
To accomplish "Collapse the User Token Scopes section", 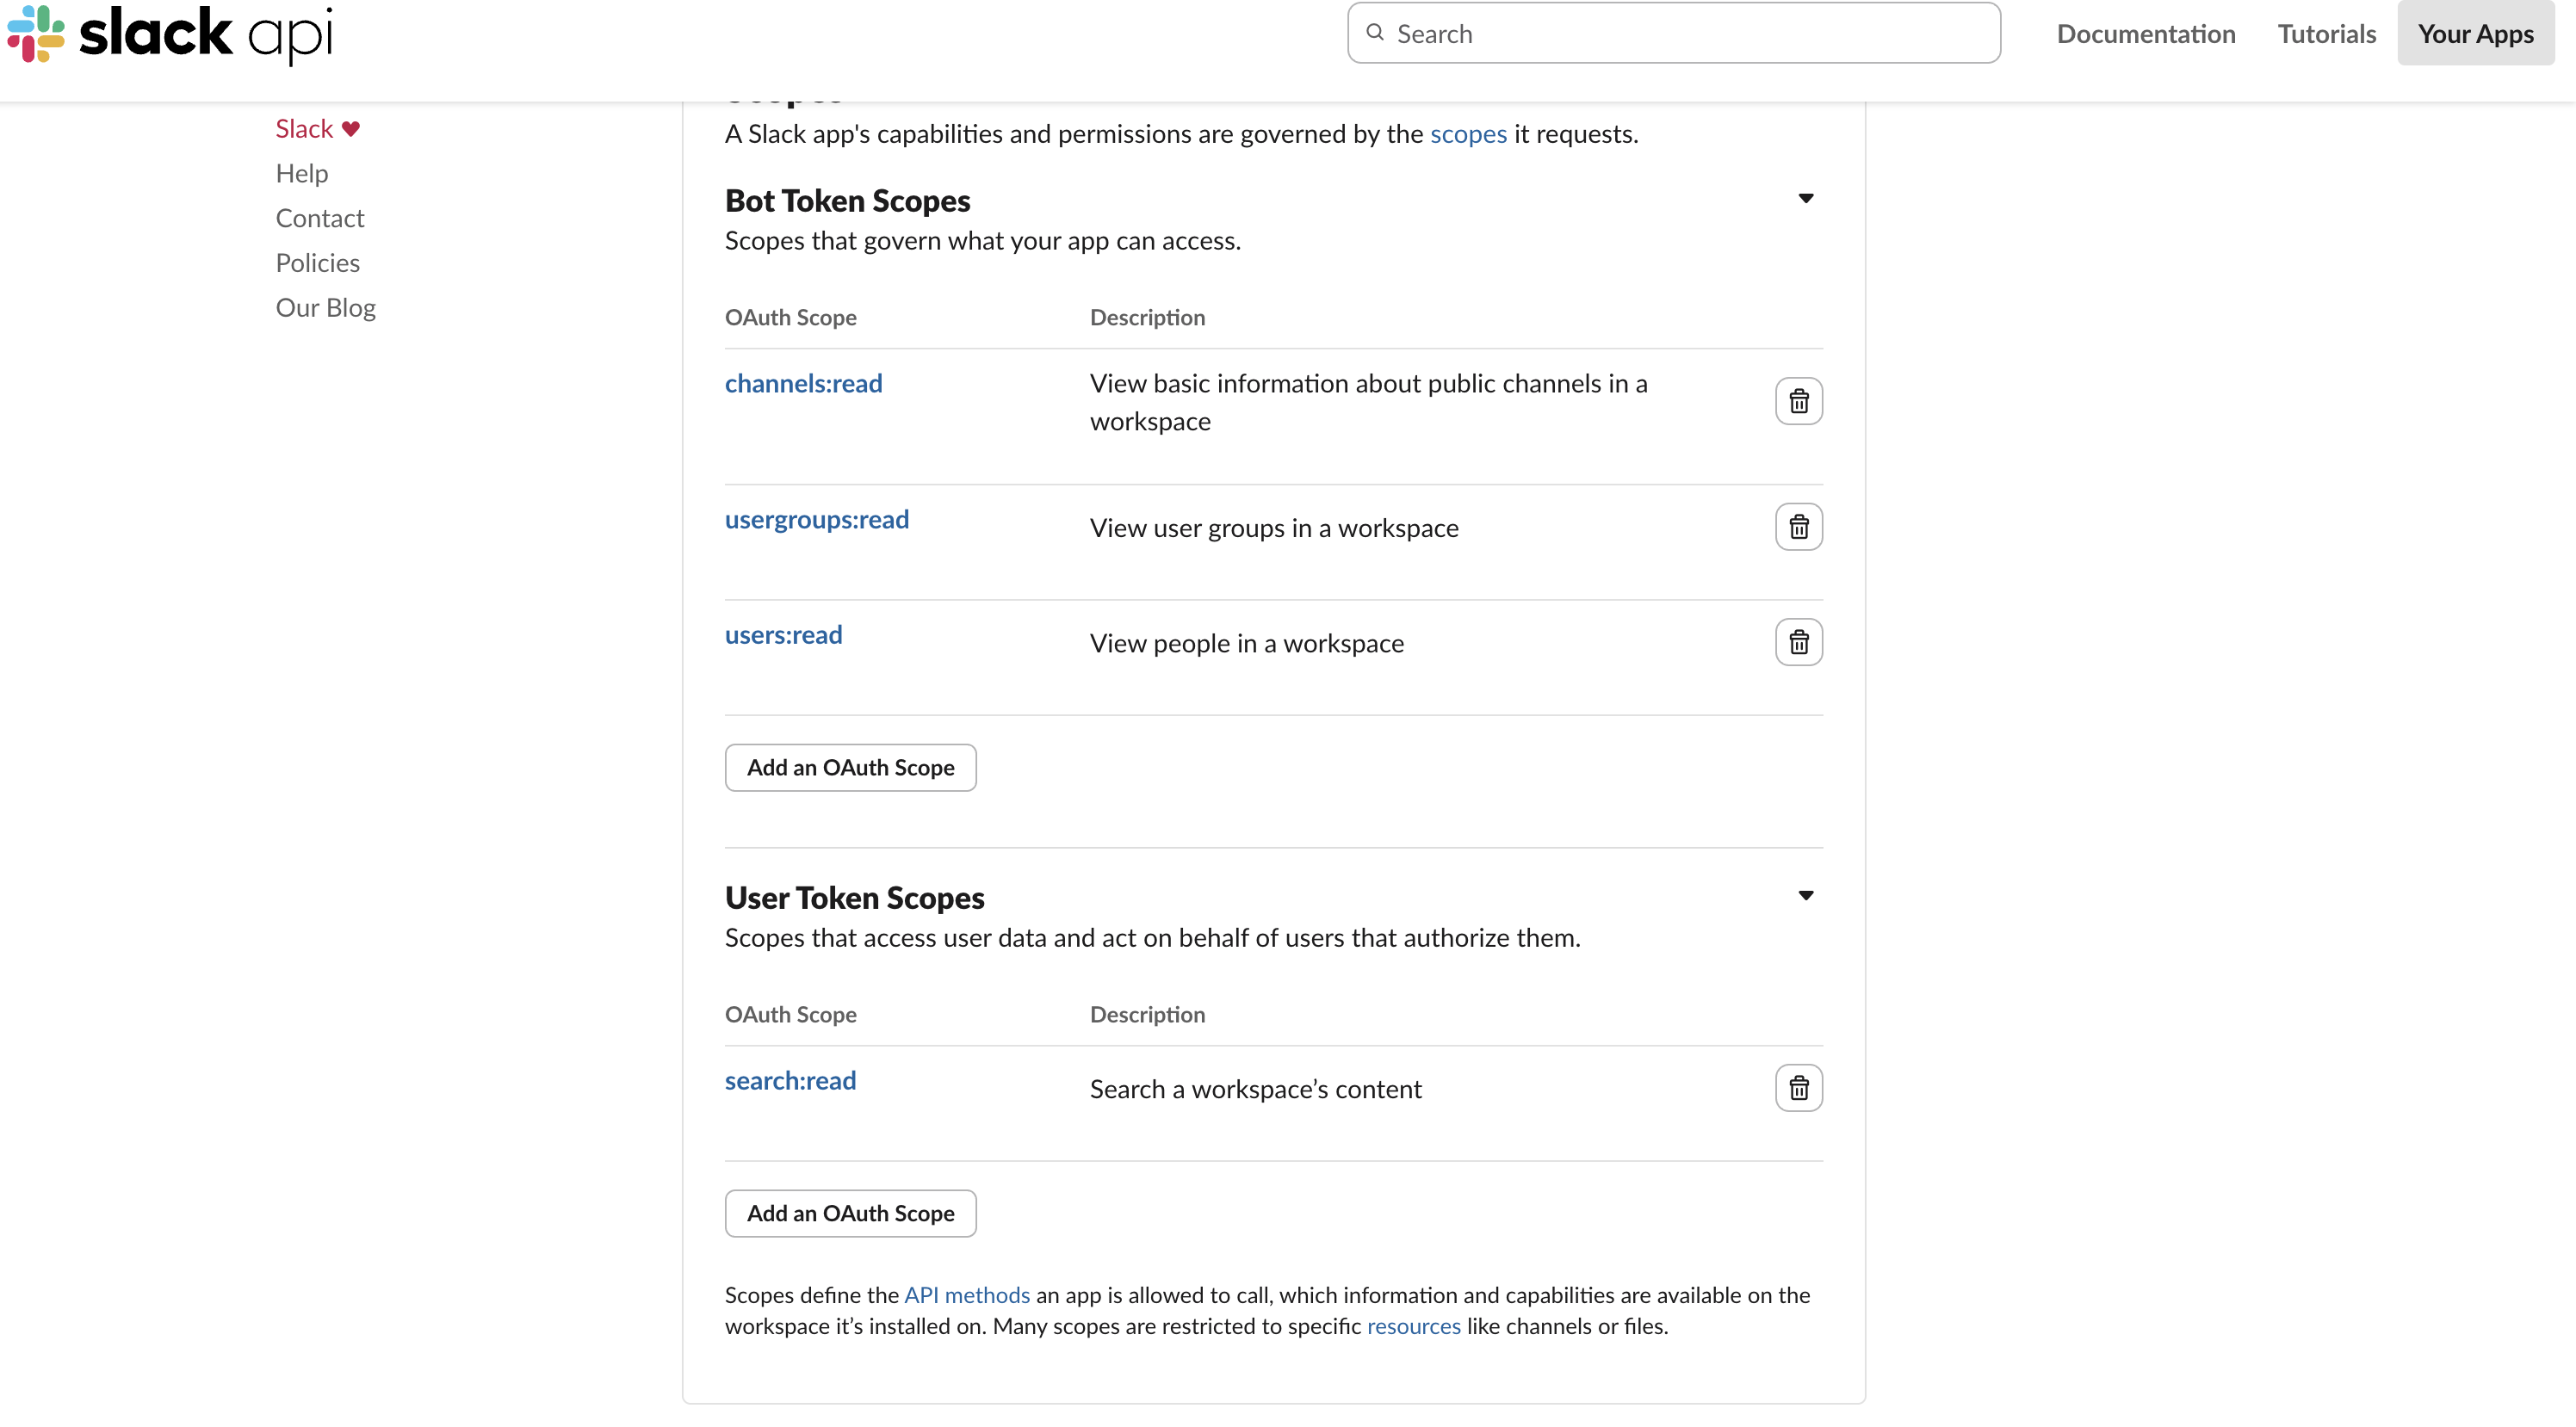I will tap(1805, 895).
